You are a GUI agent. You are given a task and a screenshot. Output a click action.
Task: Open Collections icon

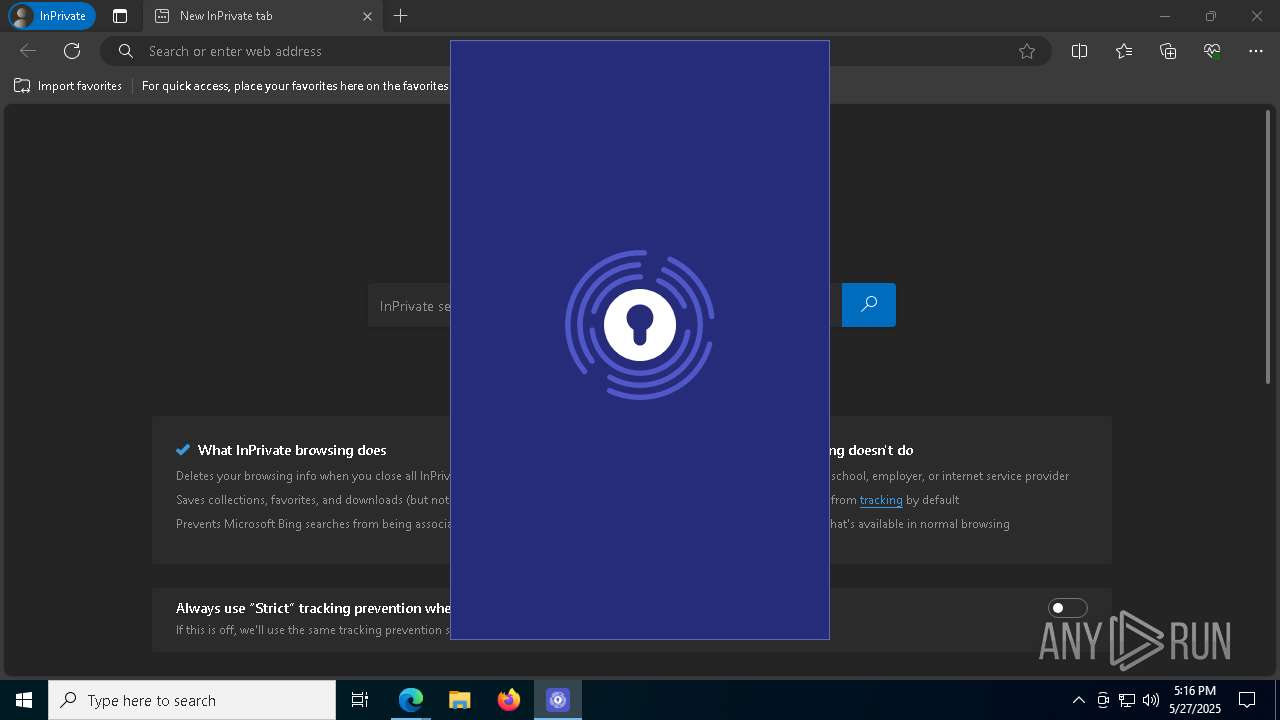pos(1168,51)
